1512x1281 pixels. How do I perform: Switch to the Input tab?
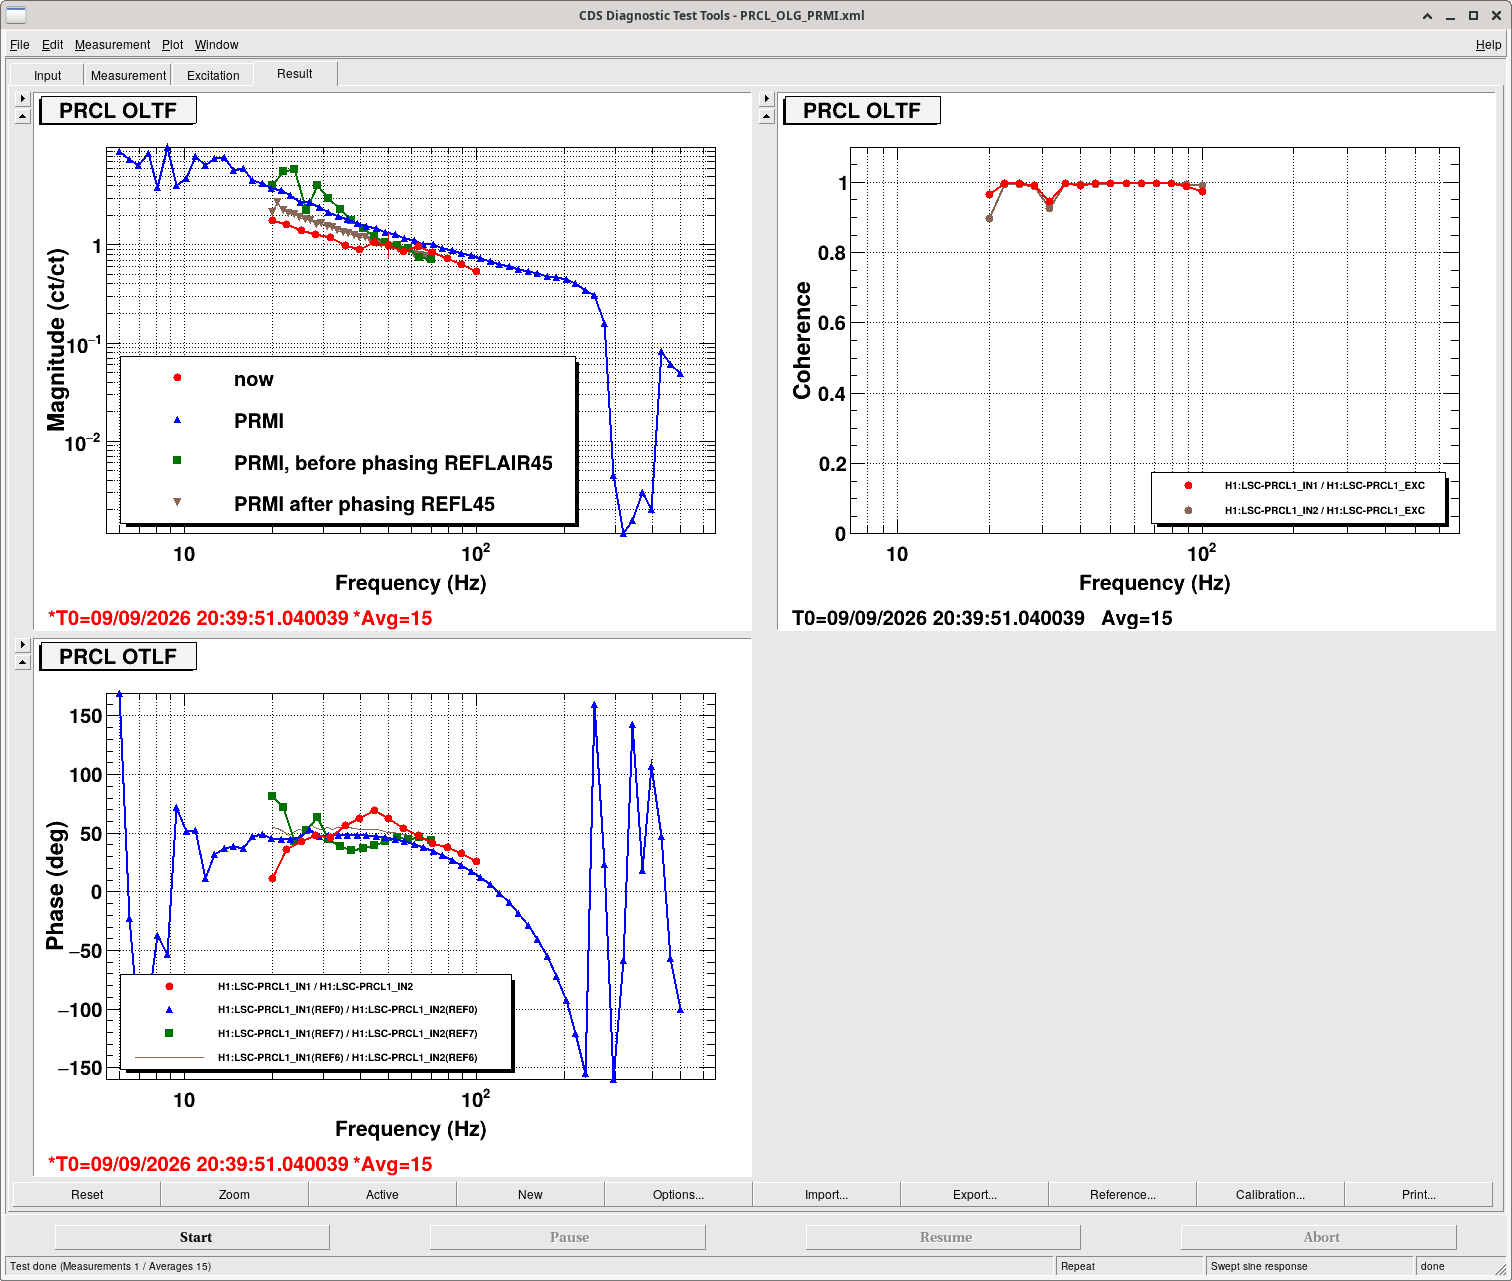click(x=48, y=75)
